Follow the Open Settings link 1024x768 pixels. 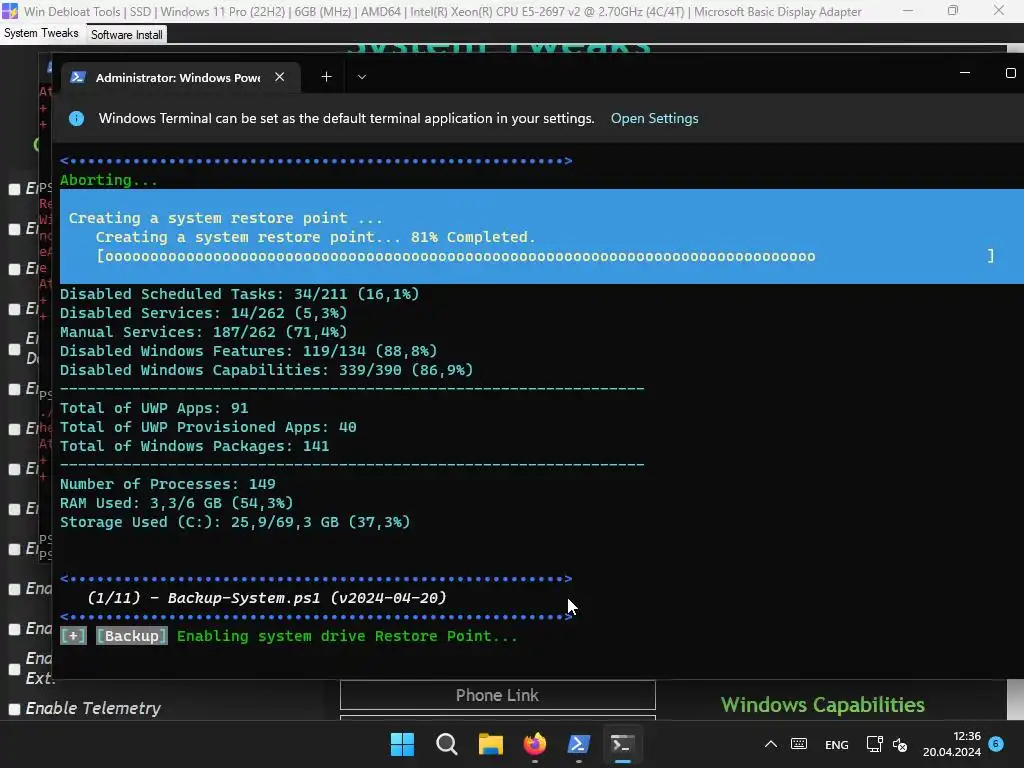click(x=654, y=118)
